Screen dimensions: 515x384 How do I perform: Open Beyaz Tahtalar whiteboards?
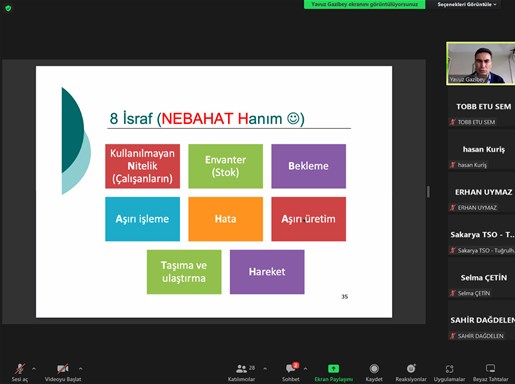coord(491,372)
